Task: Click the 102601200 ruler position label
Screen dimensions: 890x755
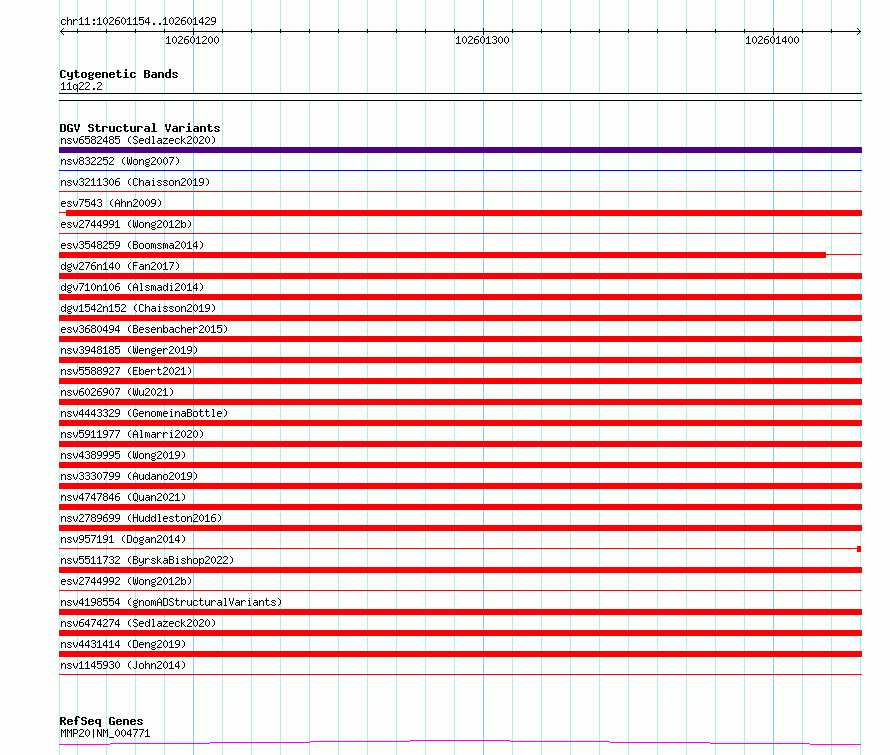Action: pos(192,40)
